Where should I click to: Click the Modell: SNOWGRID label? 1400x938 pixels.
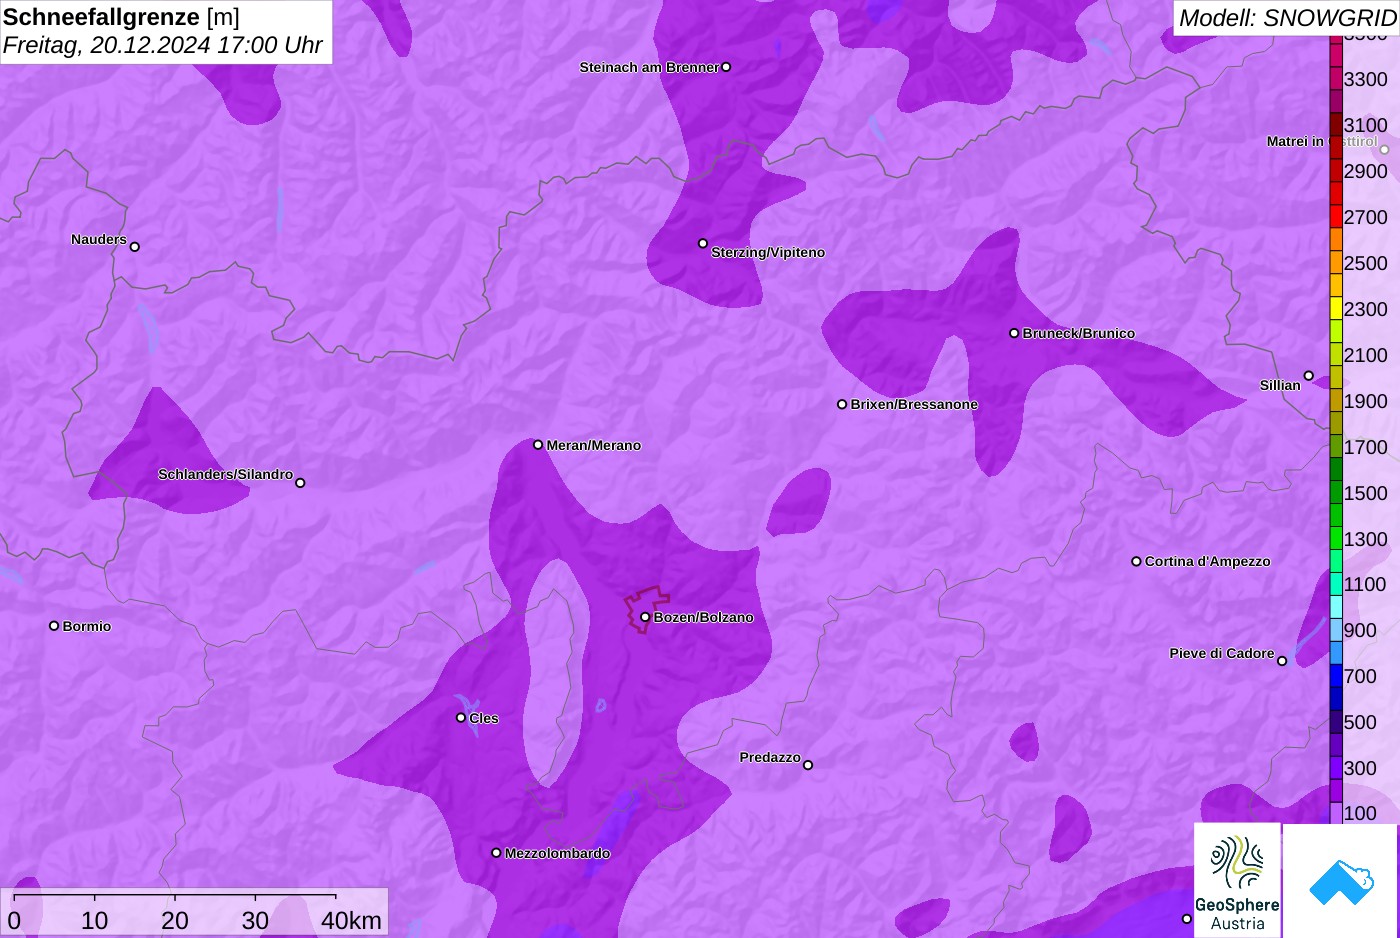(1287, 18)
